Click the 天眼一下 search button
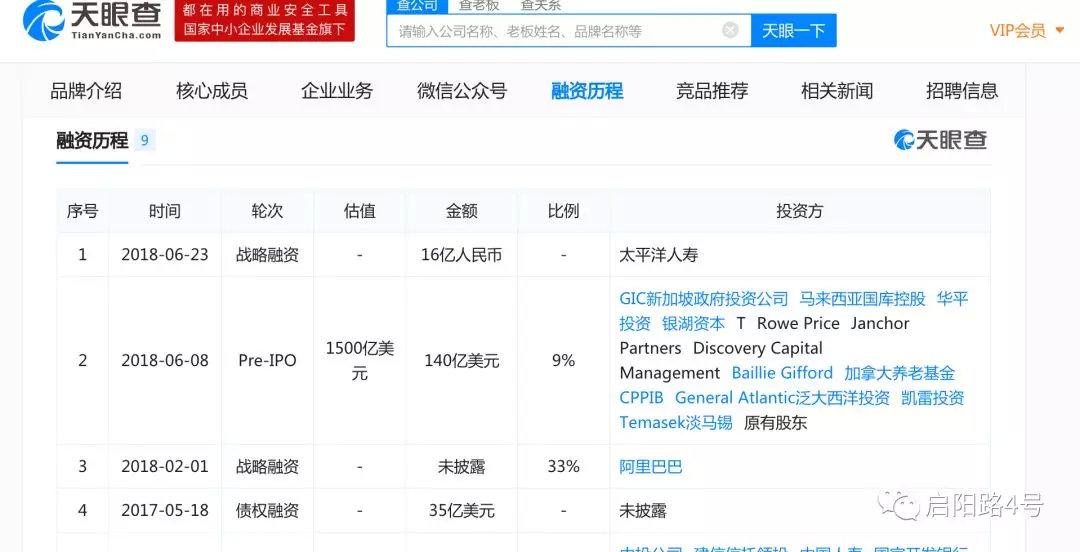1080x552 pixels. tap(793, 30)
